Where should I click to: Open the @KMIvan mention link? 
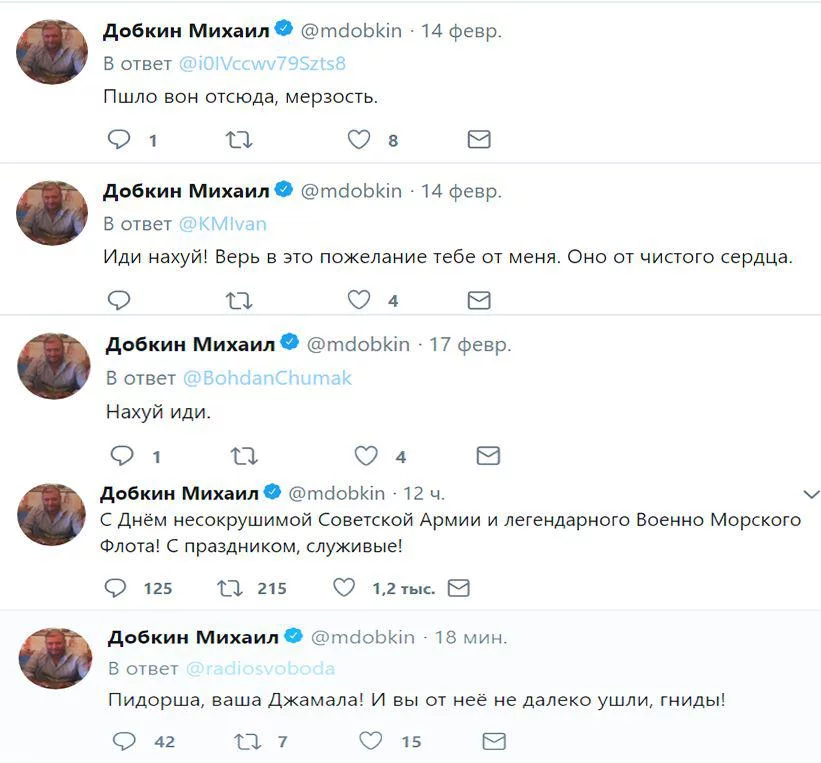tap(222, 223)
